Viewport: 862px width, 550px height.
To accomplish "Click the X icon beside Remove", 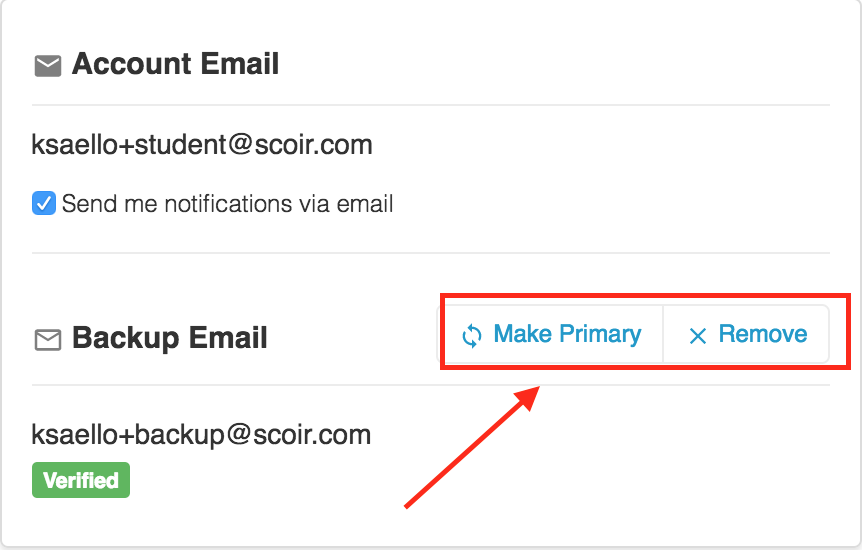I will 698,336.
